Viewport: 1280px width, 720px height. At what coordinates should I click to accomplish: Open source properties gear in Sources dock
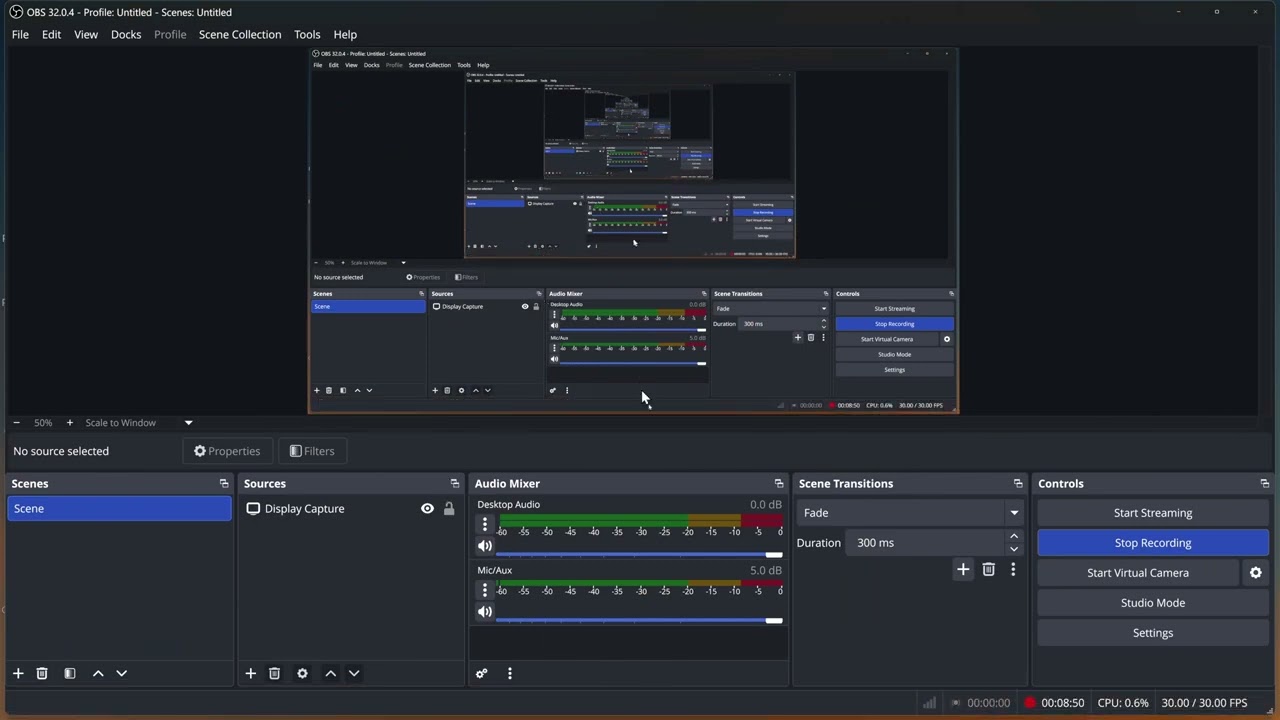pyautogui.click(x=303, y=673)
